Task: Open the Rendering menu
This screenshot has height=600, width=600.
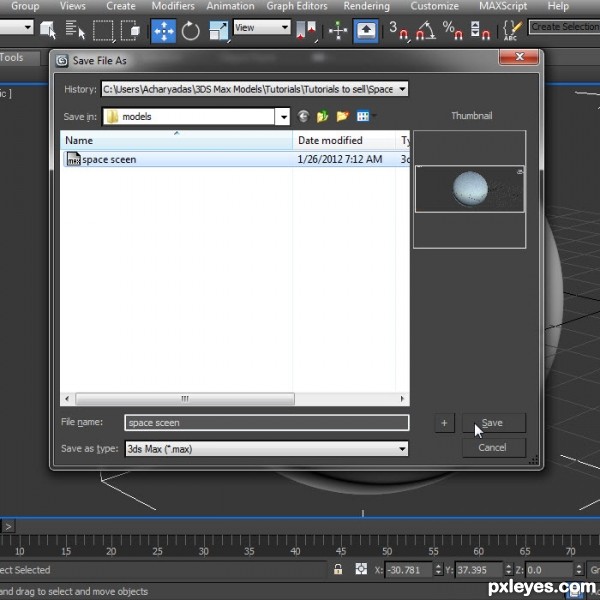Action: click(367, 6)
